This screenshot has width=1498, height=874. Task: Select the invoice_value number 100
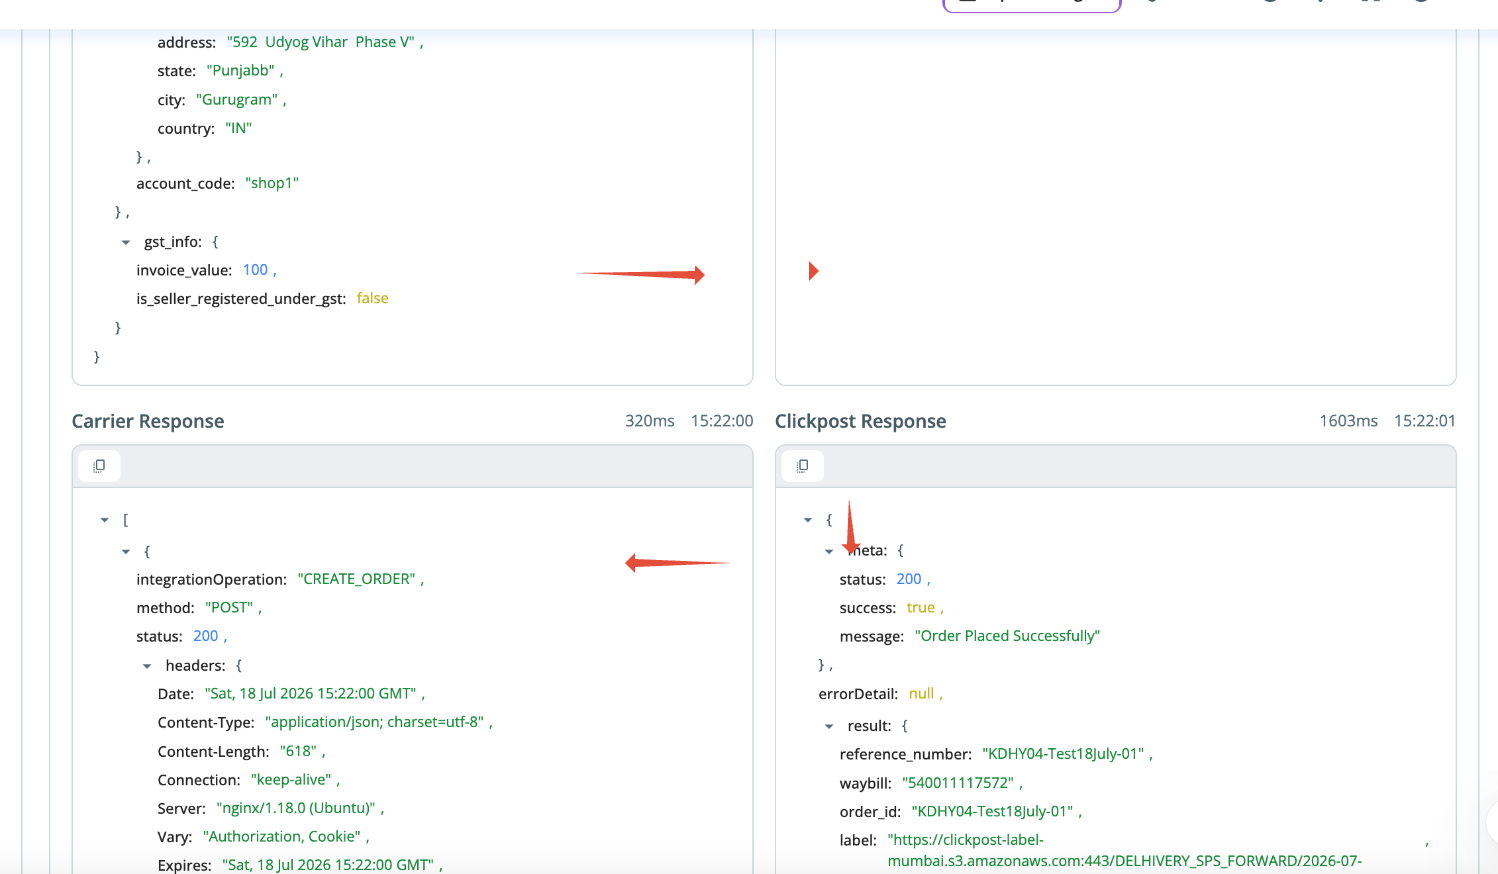point(255,270)
